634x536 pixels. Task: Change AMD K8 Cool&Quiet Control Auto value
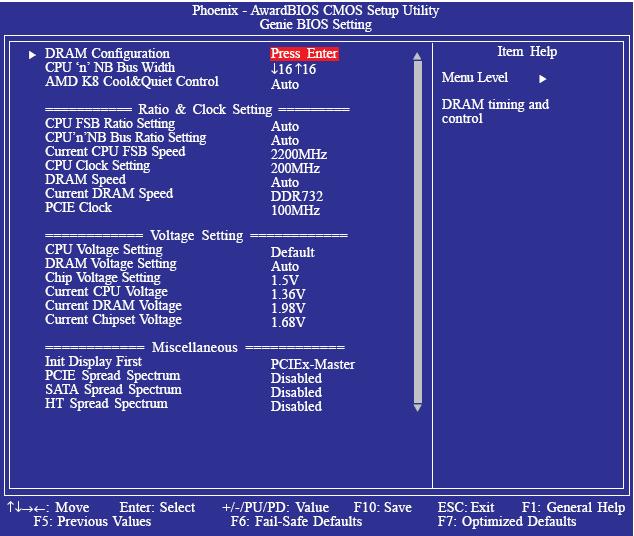[285, 84]
